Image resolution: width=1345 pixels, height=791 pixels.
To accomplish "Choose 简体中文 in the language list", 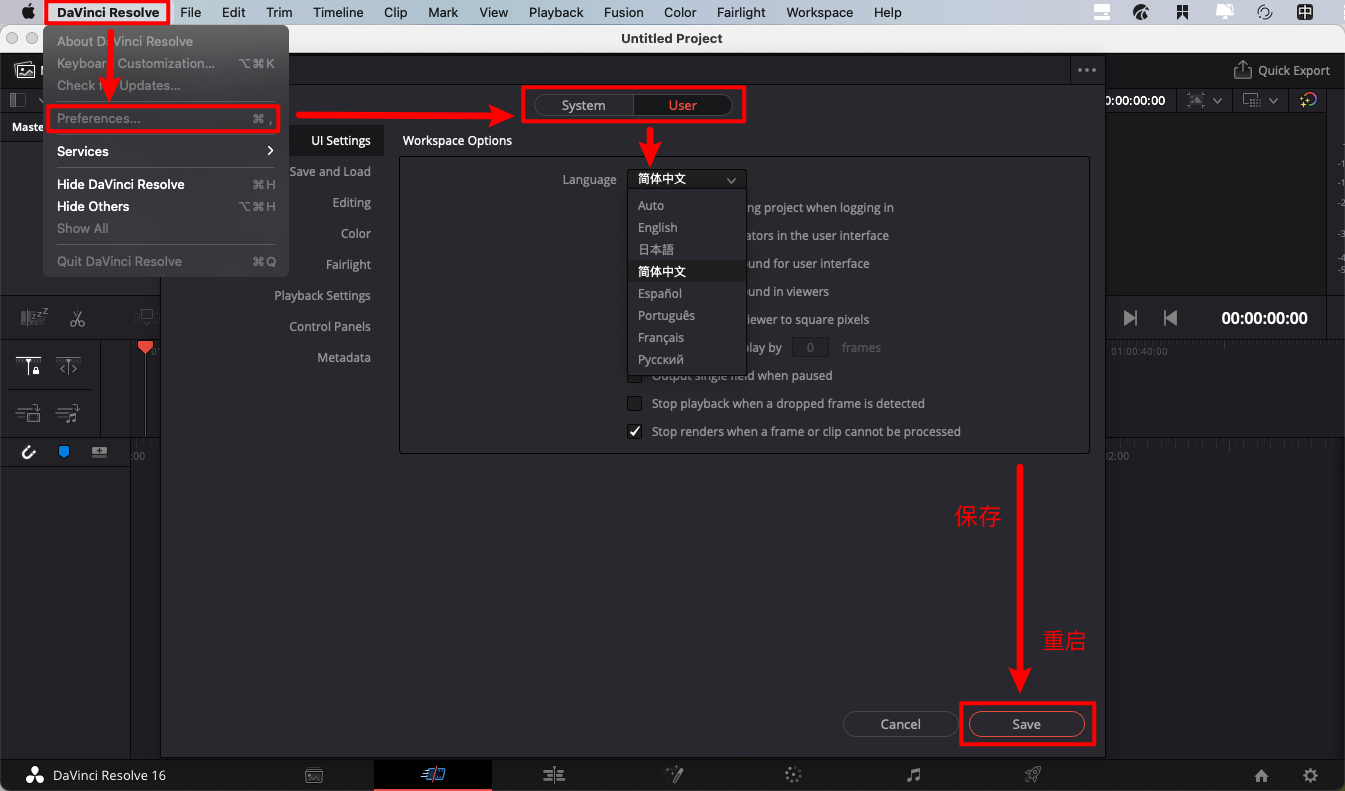I will tap(687, 271).
